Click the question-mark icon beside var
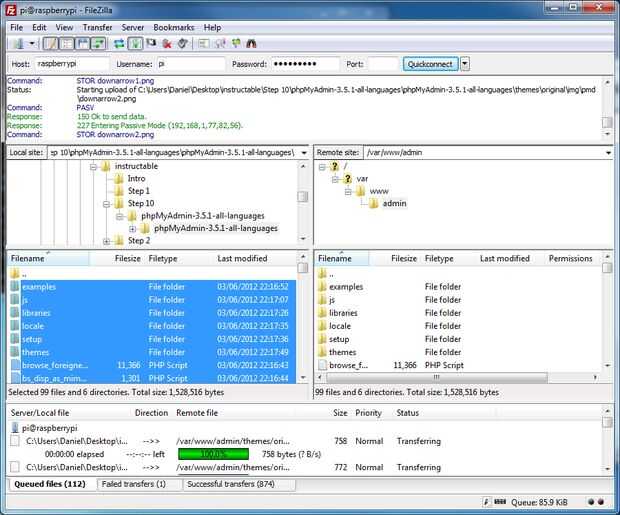The height and width of the screenshot is (515, 620). click(x=347, y=179)
